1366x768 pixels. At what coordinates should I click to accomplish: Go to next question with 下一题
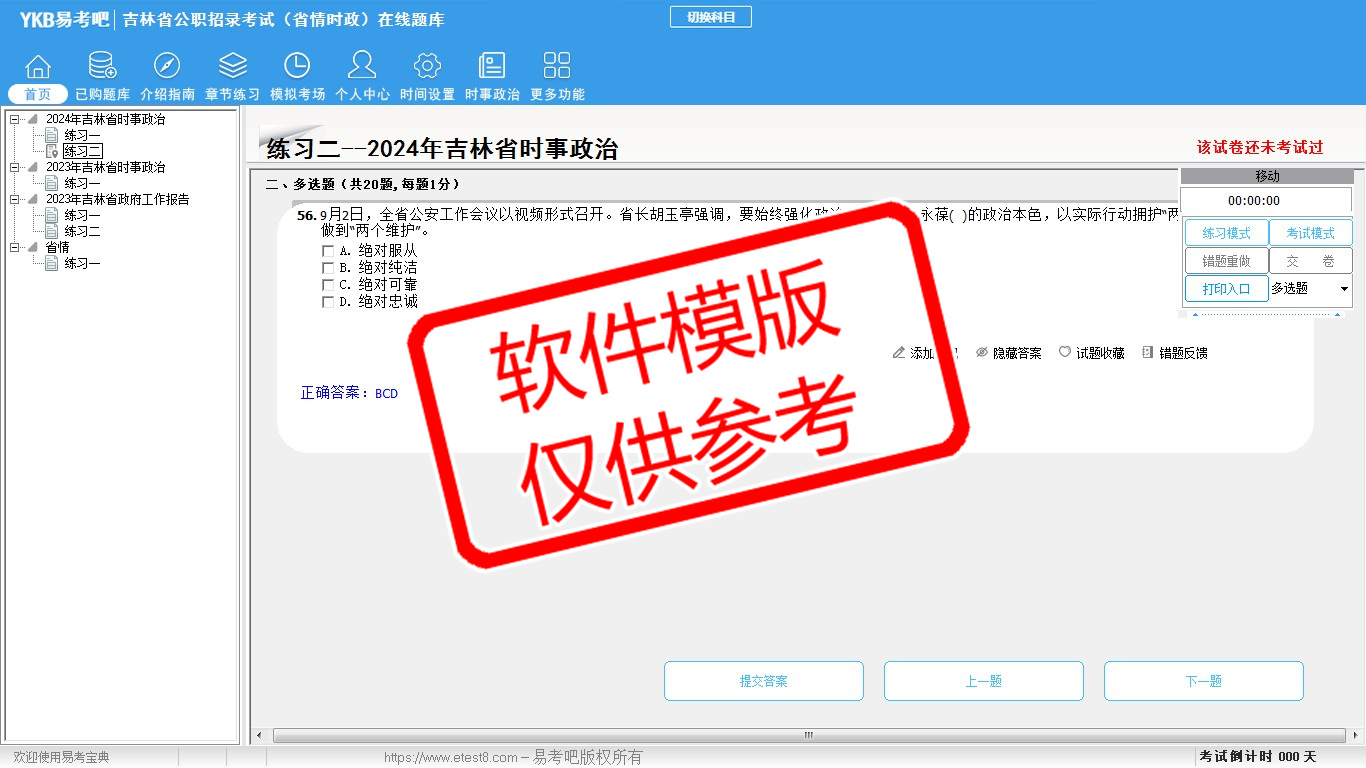(x=1203, y=681)
